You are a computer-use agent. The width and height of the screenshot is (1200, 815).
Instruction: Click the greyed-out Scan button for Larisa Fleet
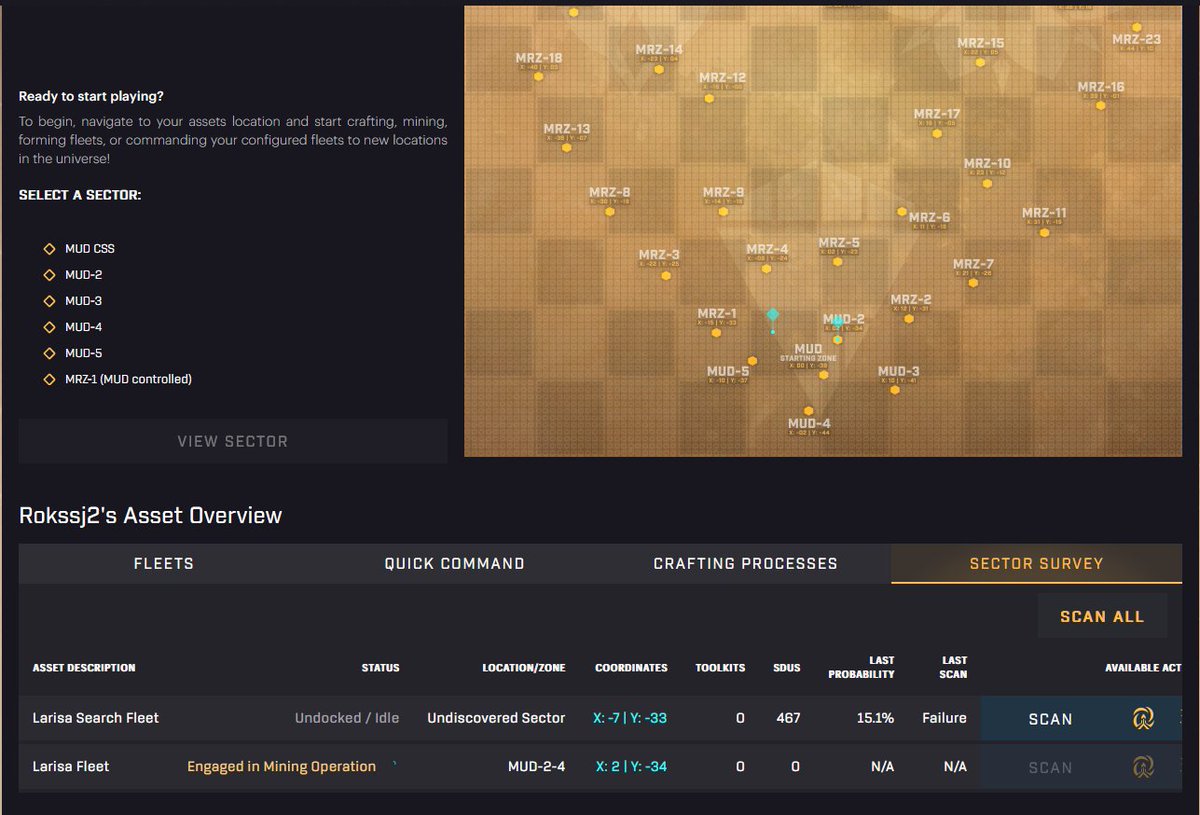(x=1050, y=768)
